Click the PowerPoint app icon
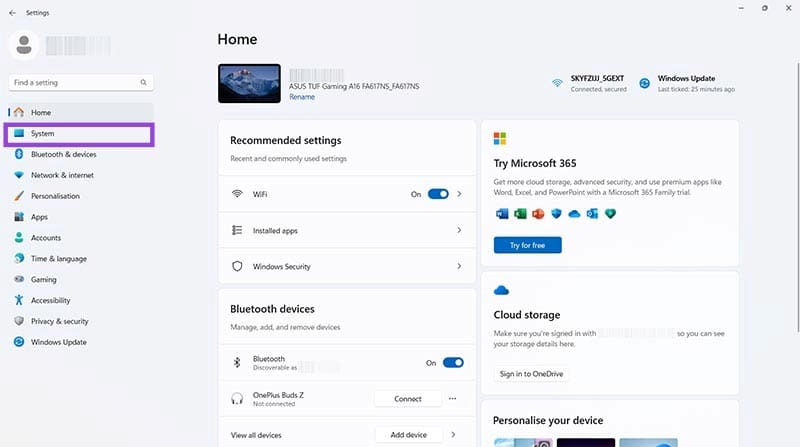The width and height of the screenshot is (800, 447). pos(538,214)
